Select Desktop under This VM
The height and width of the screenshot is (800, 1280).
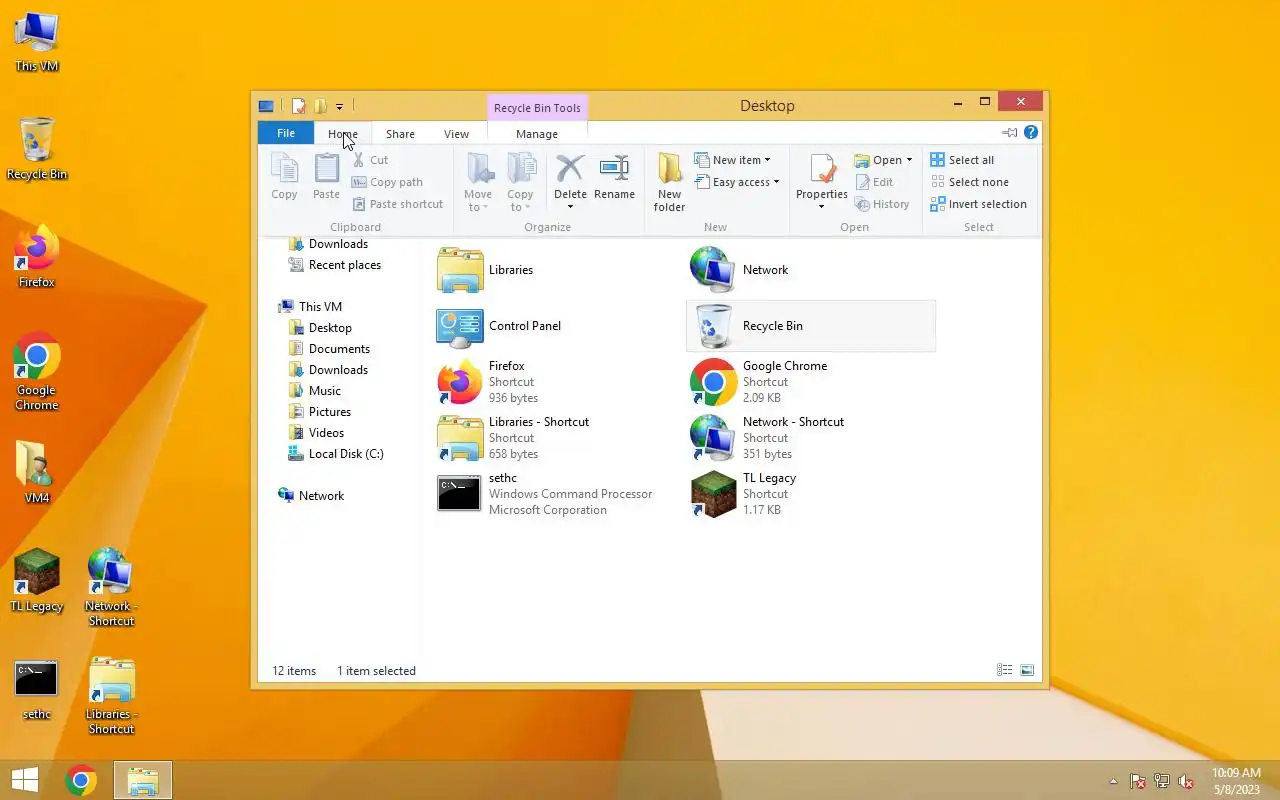tap(320, 328)
